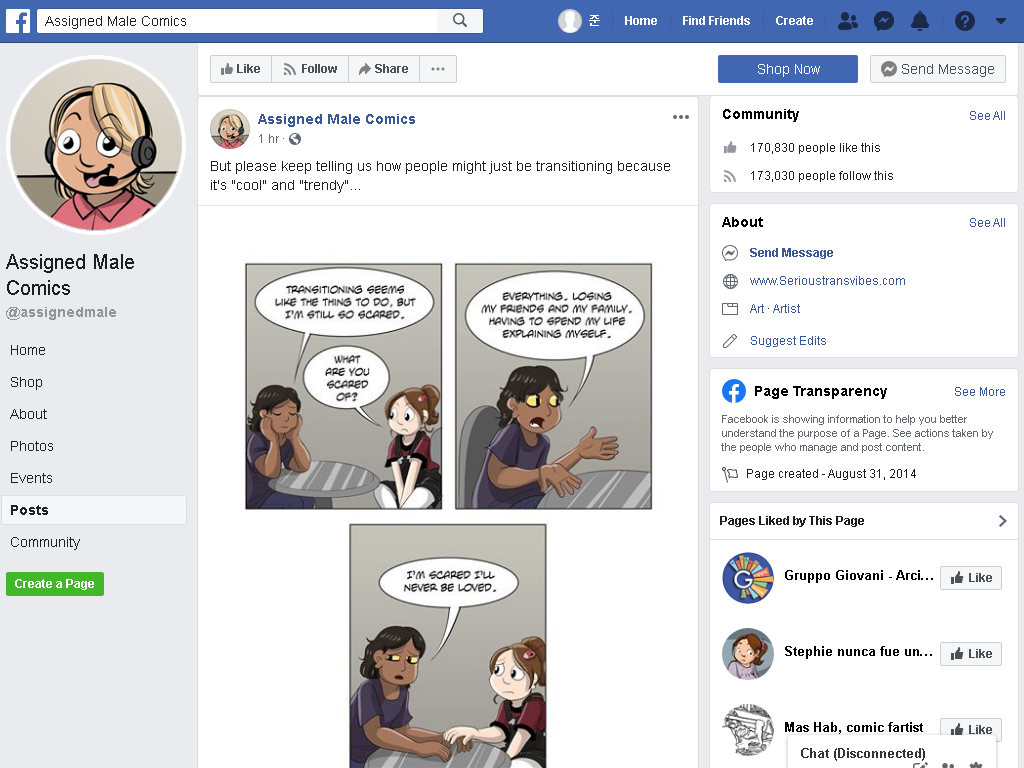Select Shop in the page sidebar
Screen dimensions: 1024x768
pyautogui.click(x=26, y=382)
